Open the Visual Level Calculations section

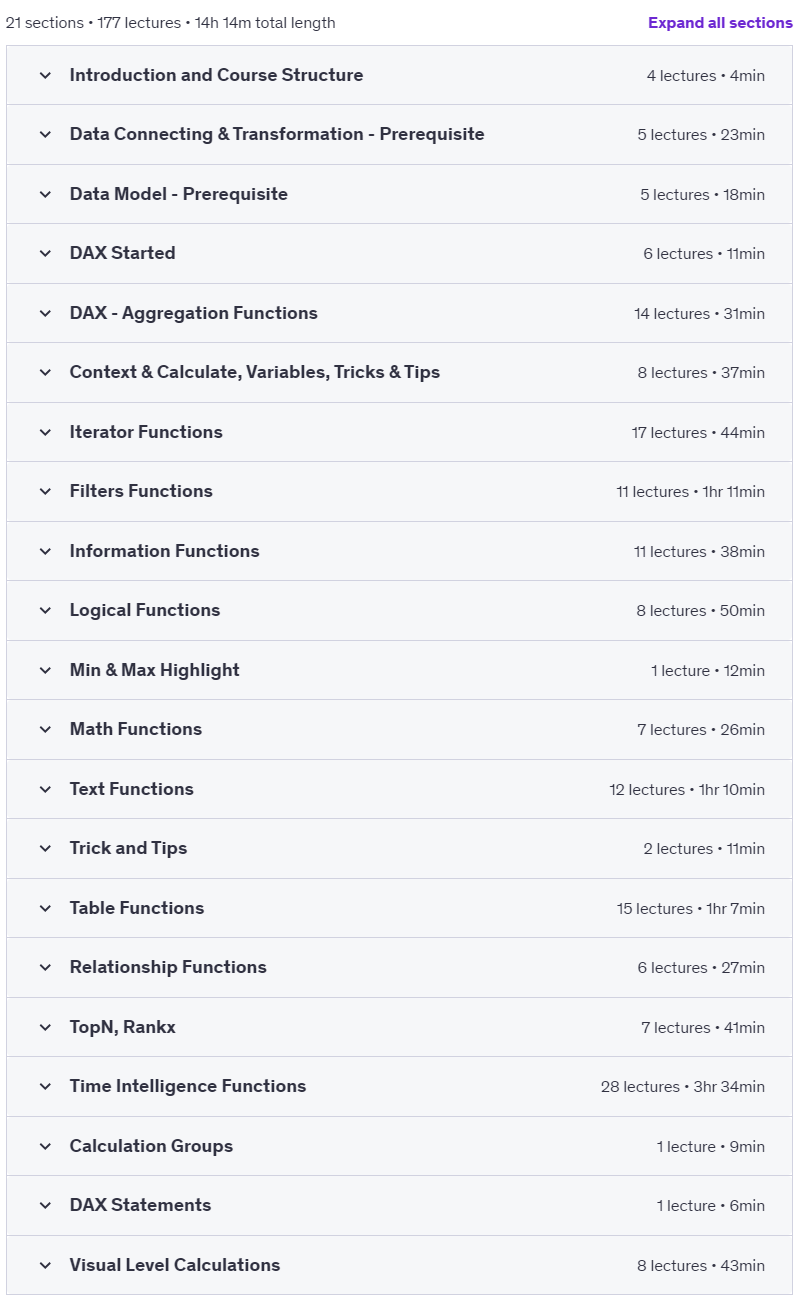coord(399,1265)
